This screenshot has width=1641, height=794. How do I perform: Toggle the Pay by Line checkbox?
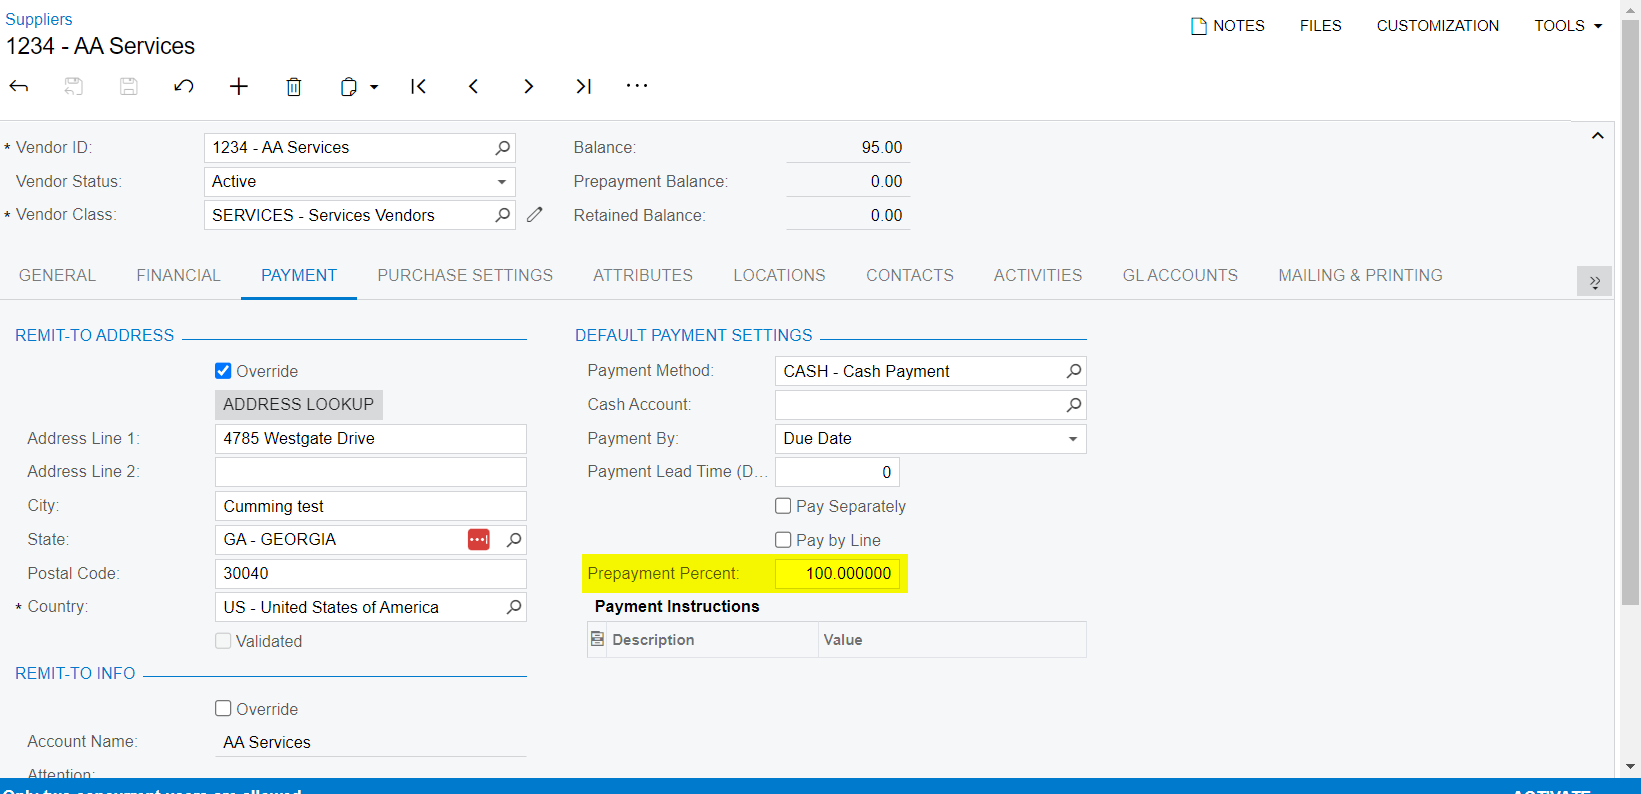(x=783, y=540)
